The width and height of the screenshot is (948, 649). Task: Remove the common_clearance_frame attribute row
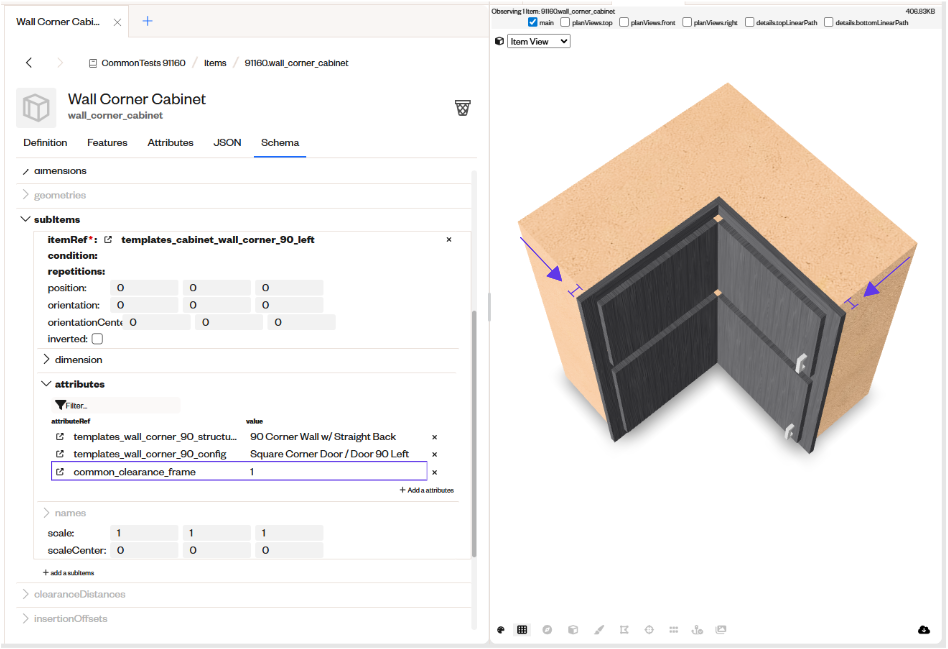tap(434, 472)
